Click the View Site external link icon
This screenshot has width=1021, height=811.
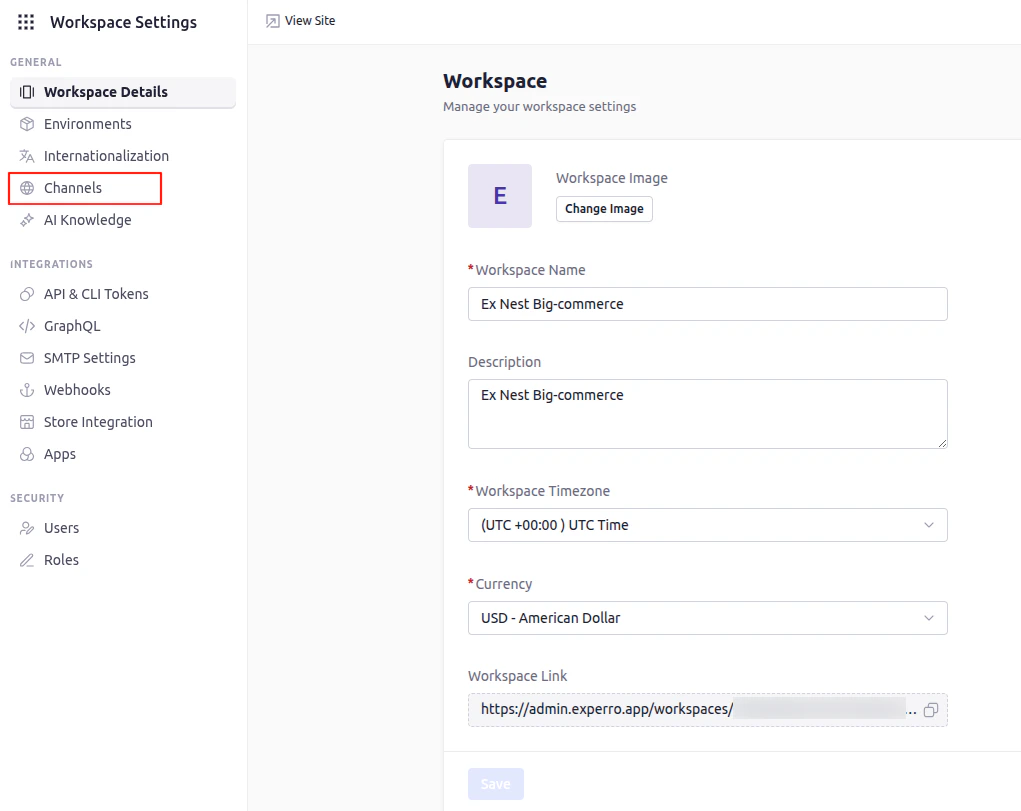point(272,21)
